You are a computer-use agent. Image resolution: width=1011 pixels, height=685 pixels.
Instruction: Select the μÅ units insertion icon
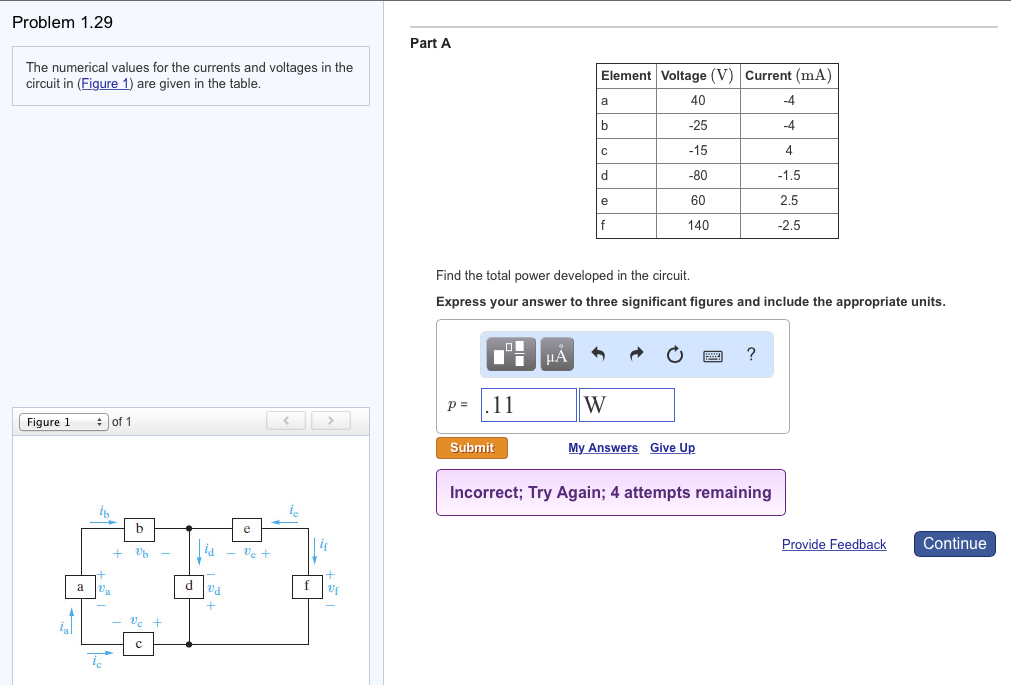coord(557,354)
